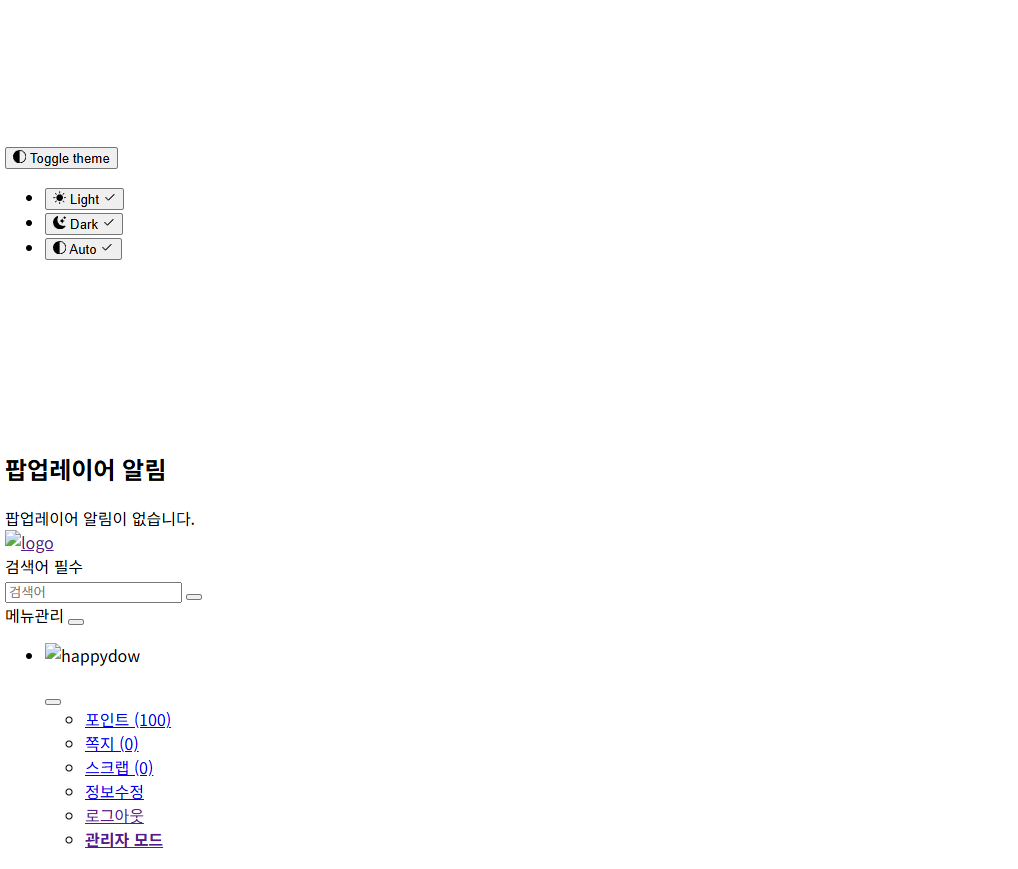
Task: Click the broken logo image
Action: (x=29, y=543)
